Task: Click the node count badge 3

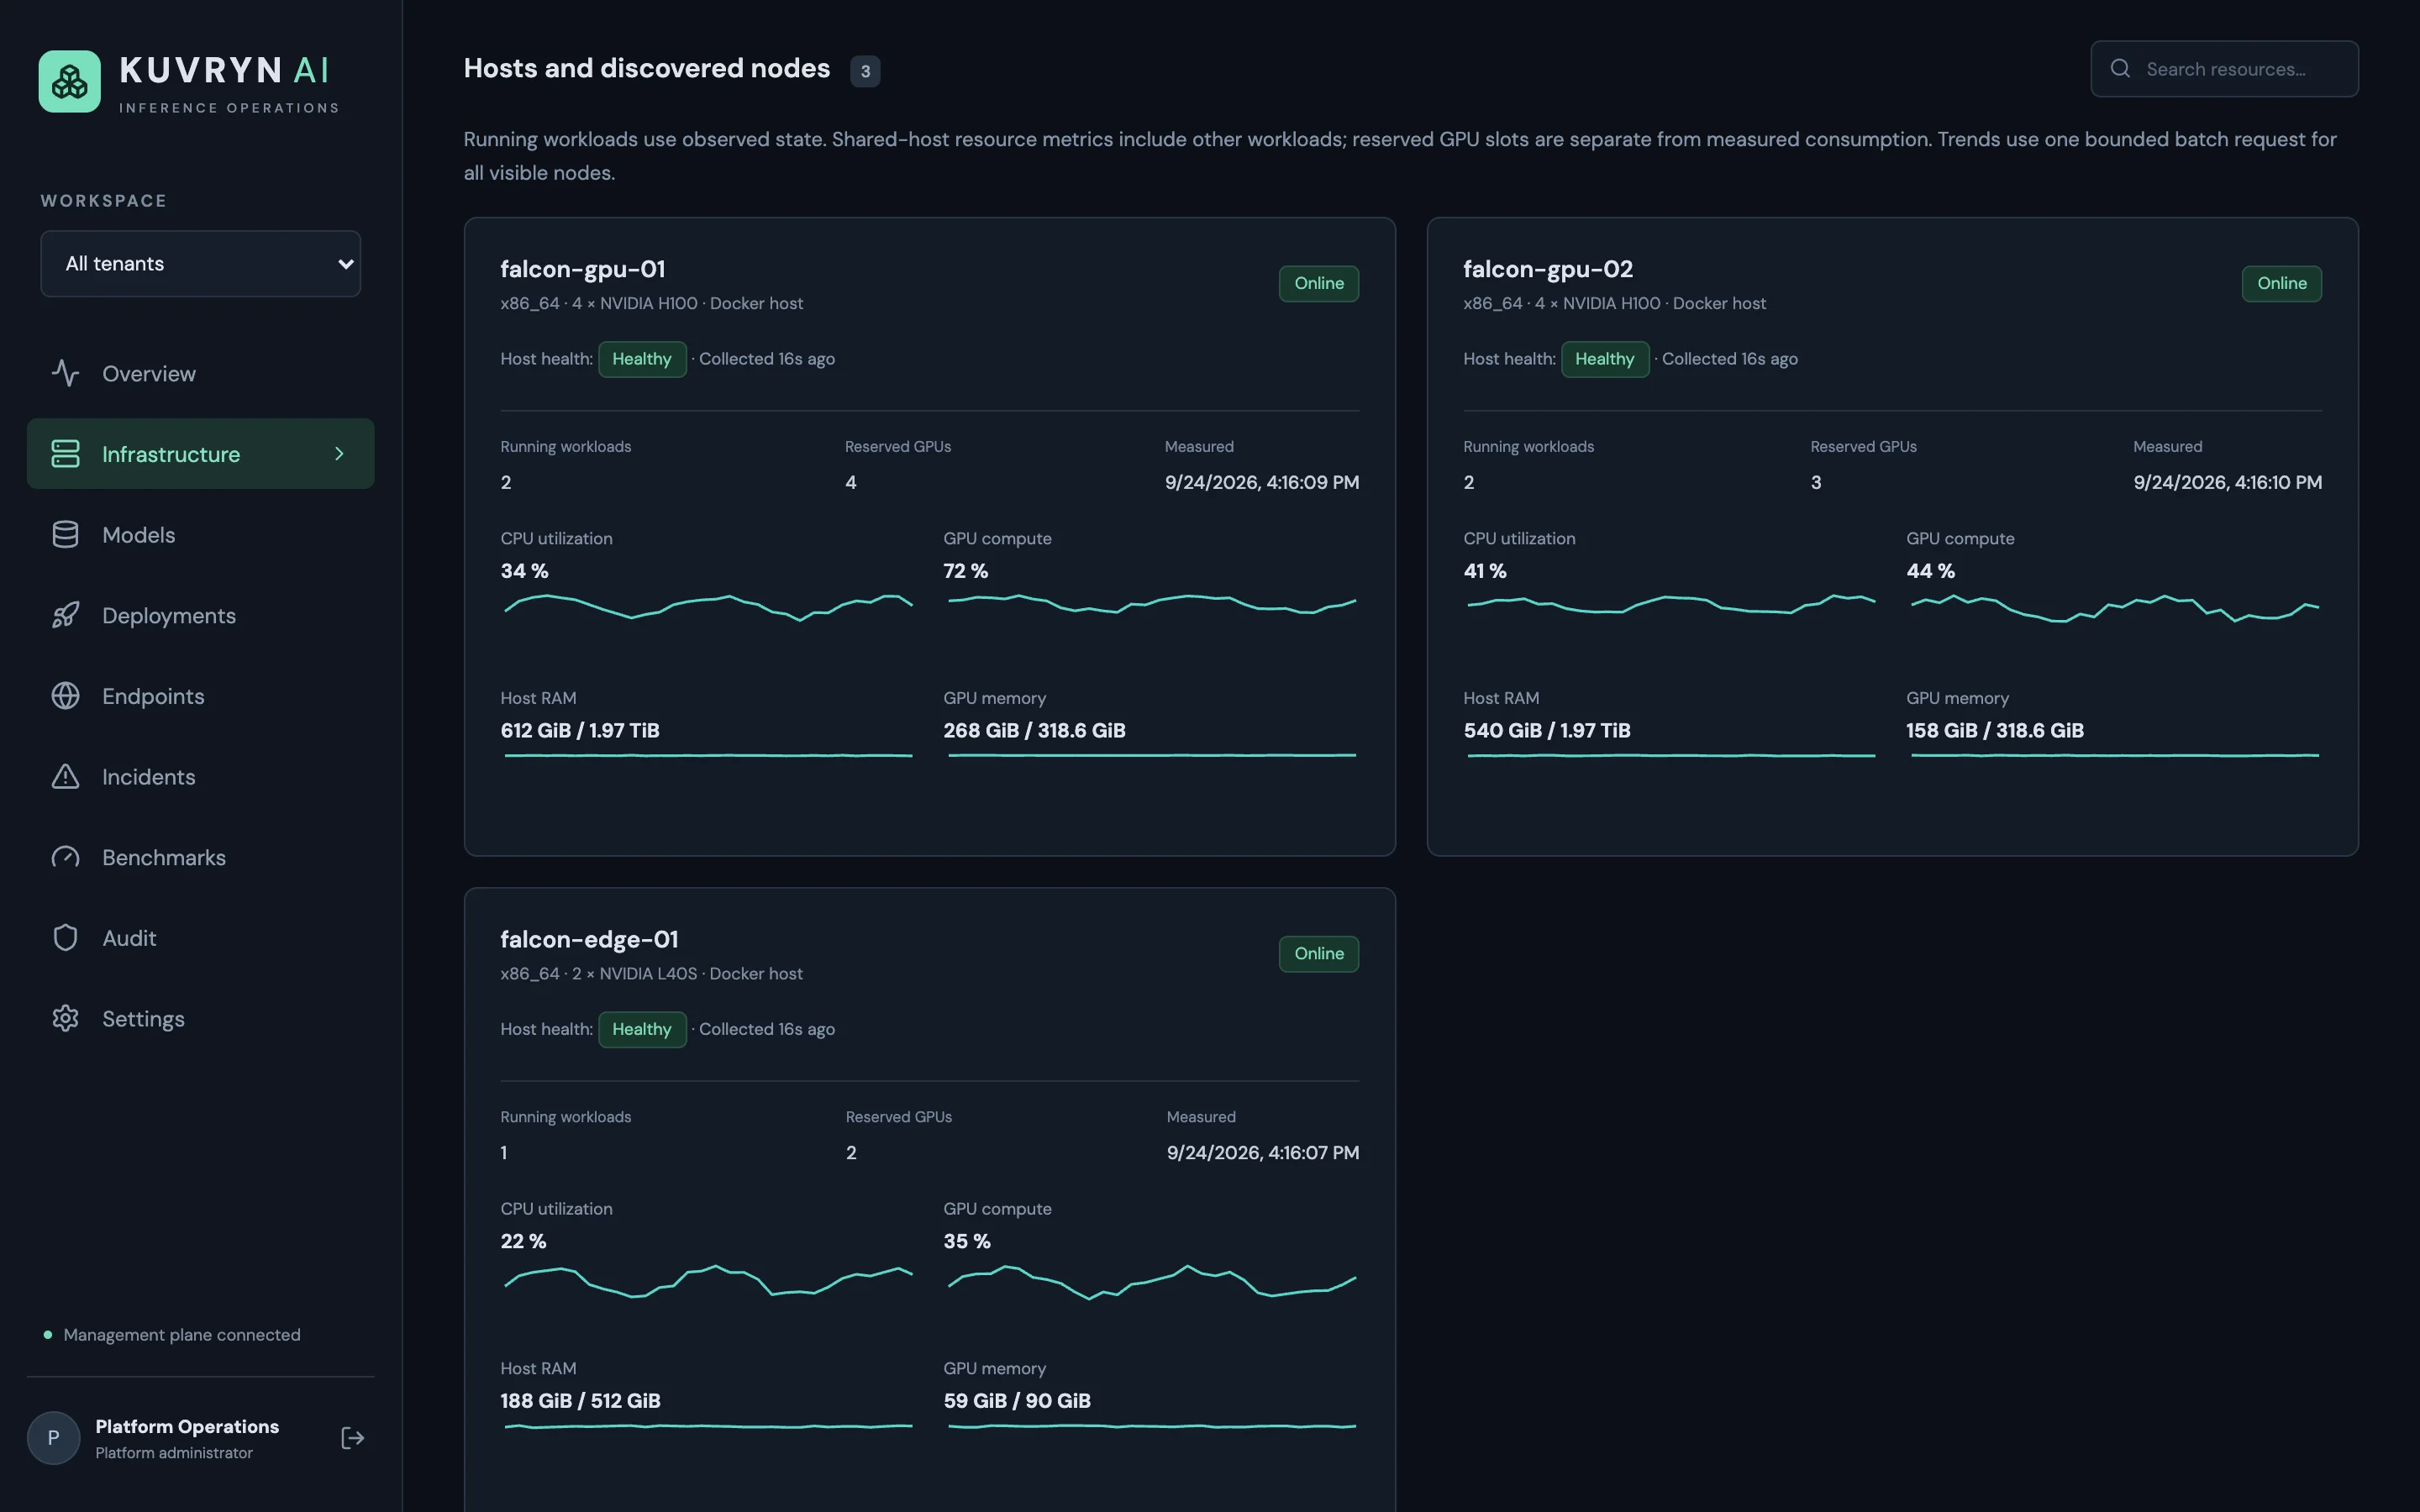Action: 865,71
